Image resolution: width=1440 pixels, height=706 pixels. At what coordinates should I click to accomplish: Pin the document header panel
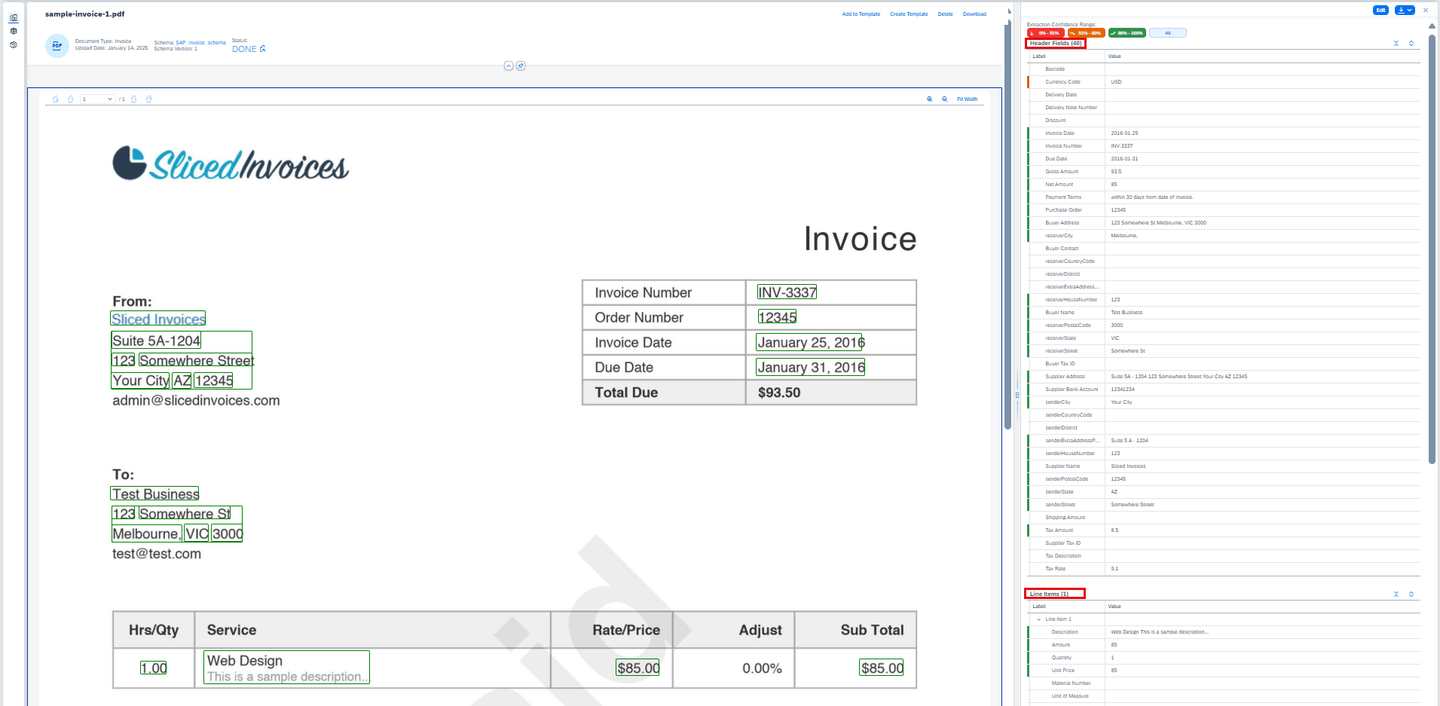[x=521, y=66]
